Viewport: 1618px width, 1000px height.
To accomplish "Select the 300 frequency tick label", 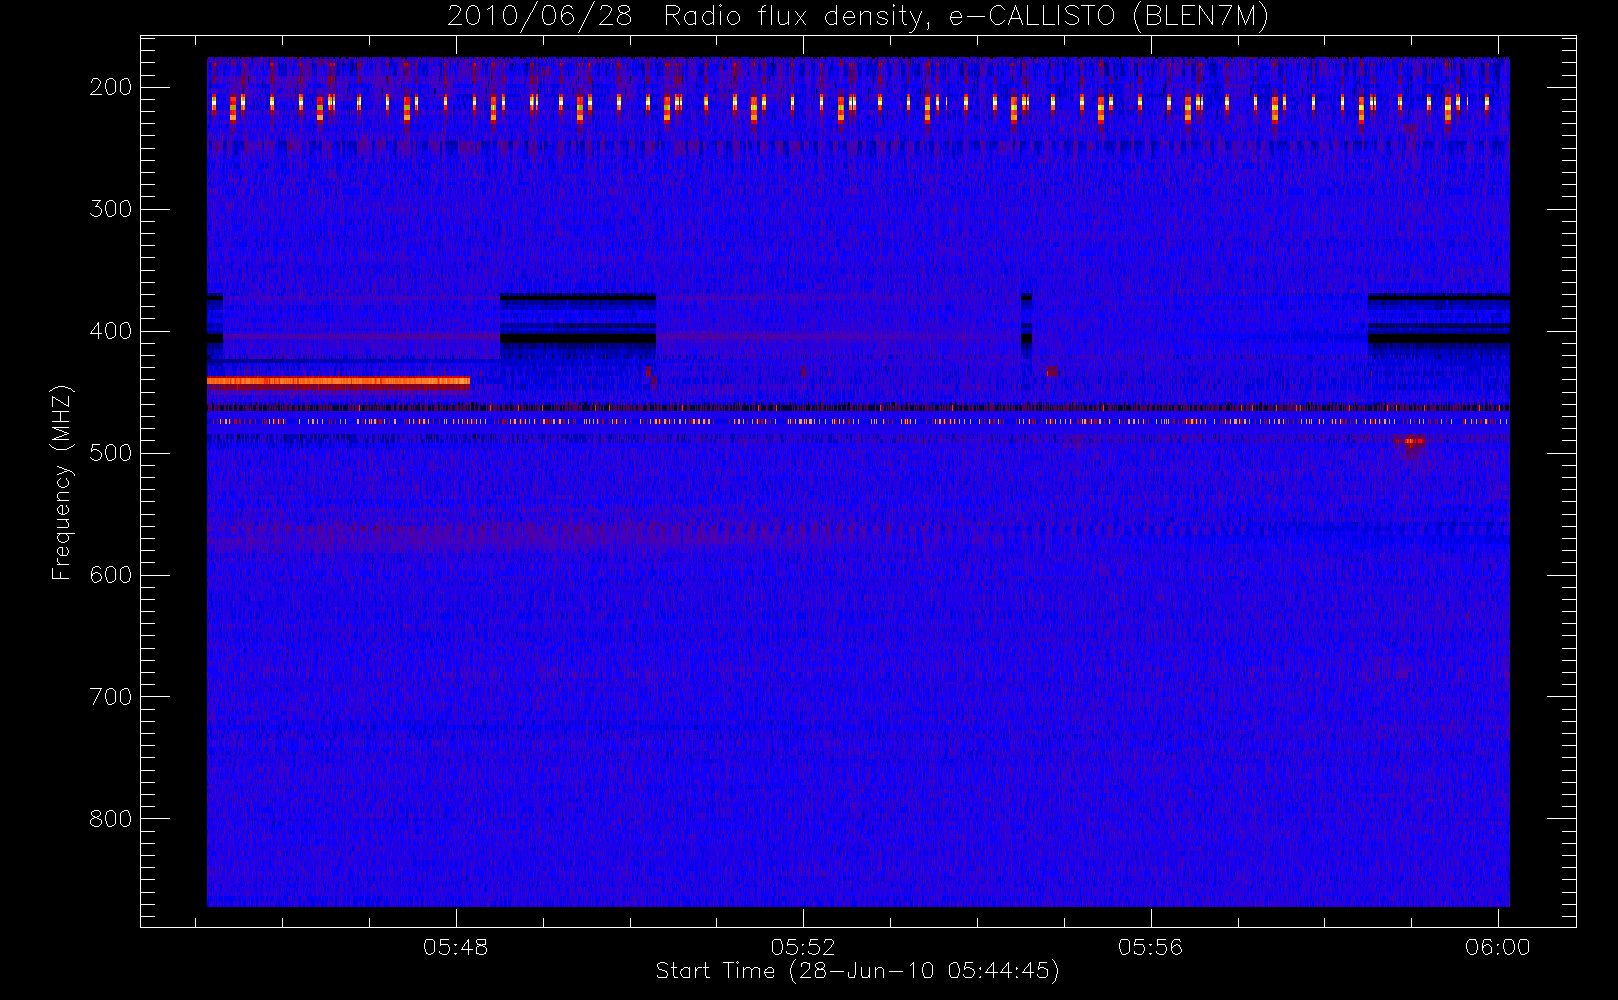I will point(110,209).
